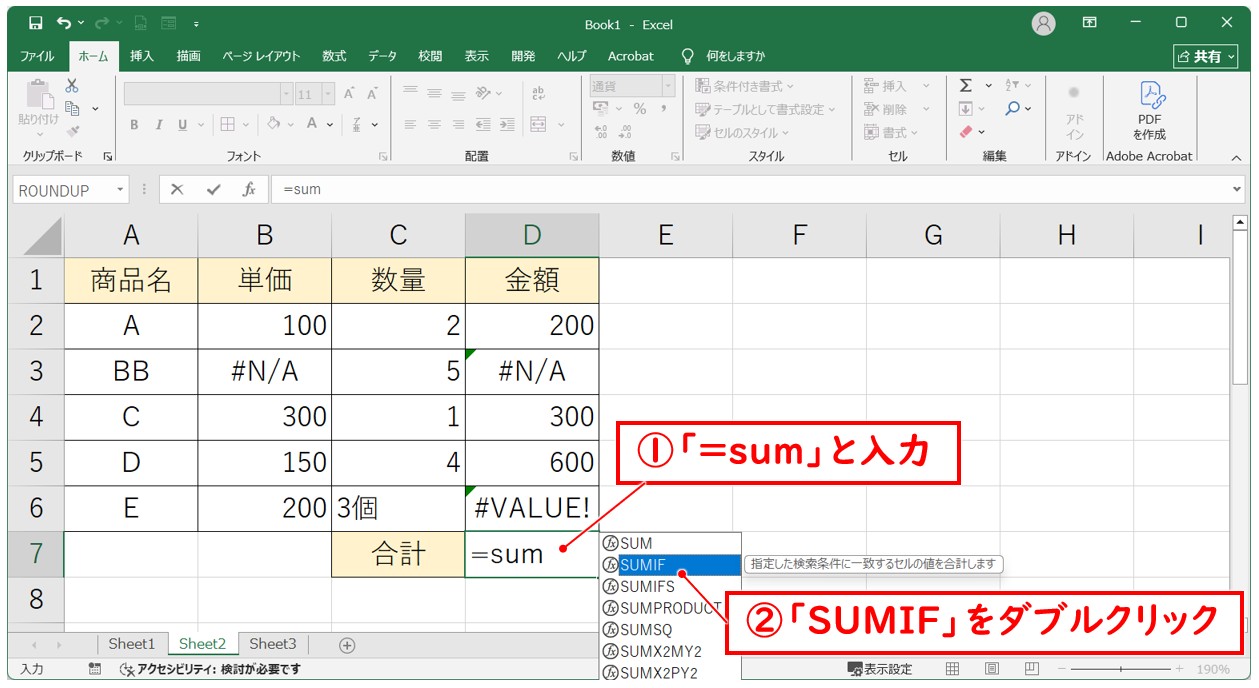Toggle Italic formatting
The image size is (1259, 688).
pos(158,125)
